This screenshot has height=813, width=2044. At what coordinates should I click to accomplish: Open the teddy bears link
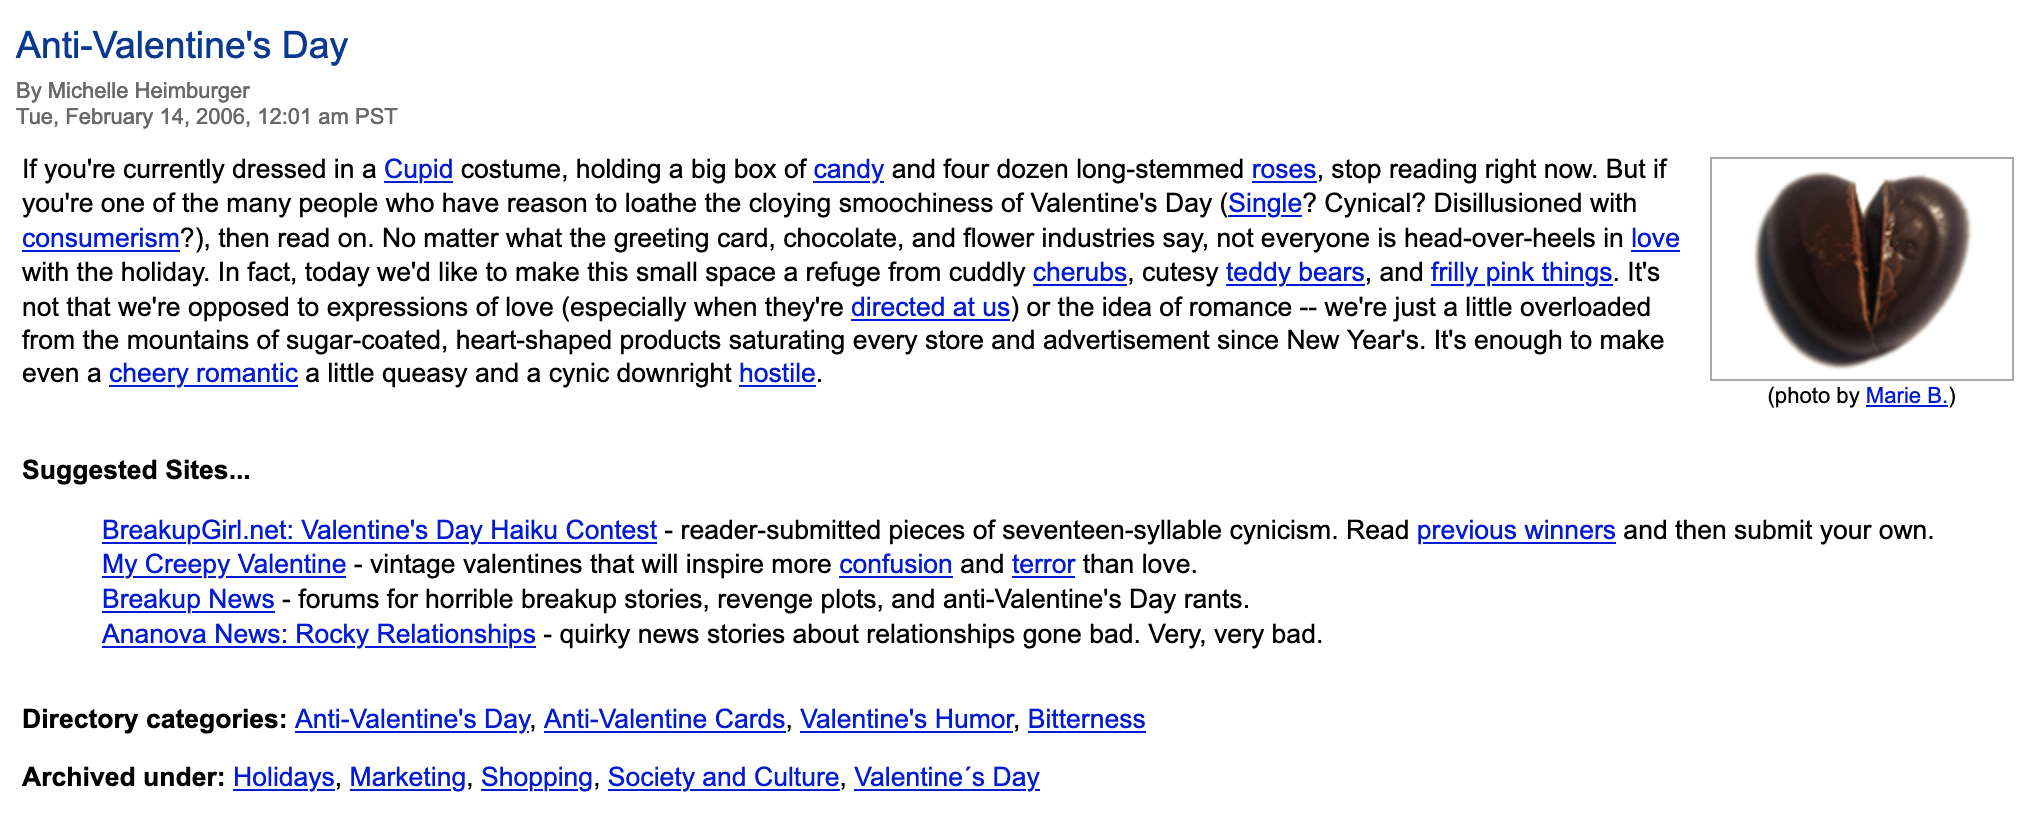click(1294, 272)
